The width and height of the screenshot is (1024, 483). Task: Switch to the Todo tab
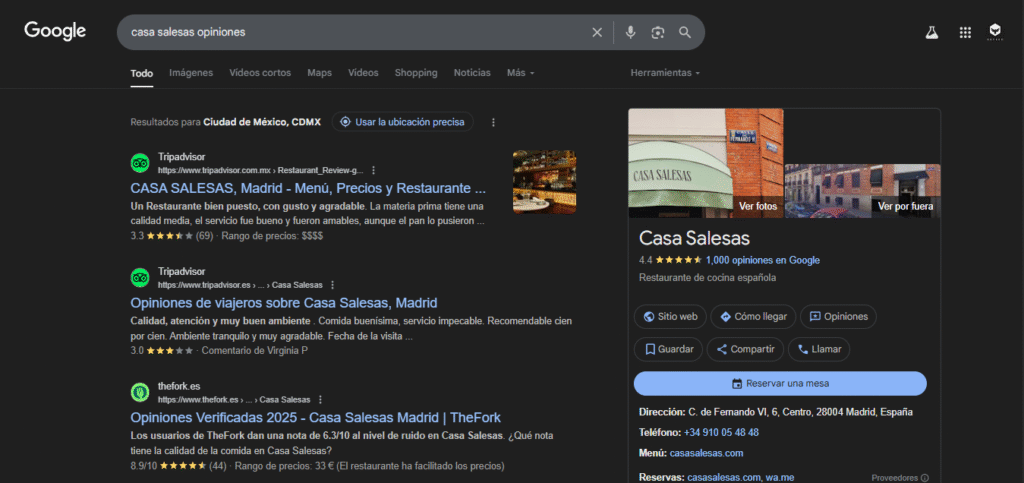142,73
